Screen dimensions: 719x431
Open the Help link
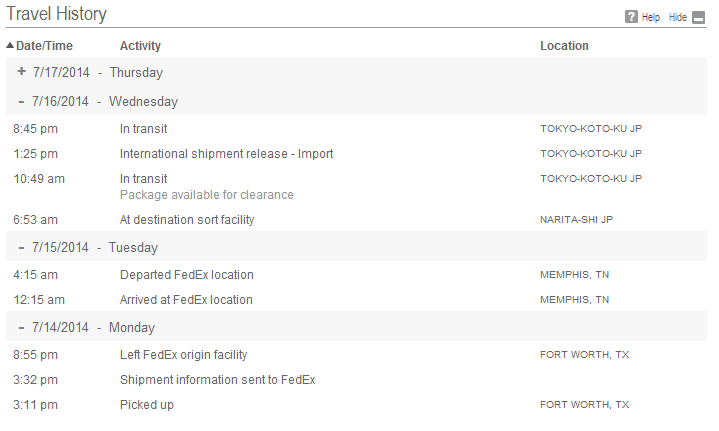(x=651, y=17)
